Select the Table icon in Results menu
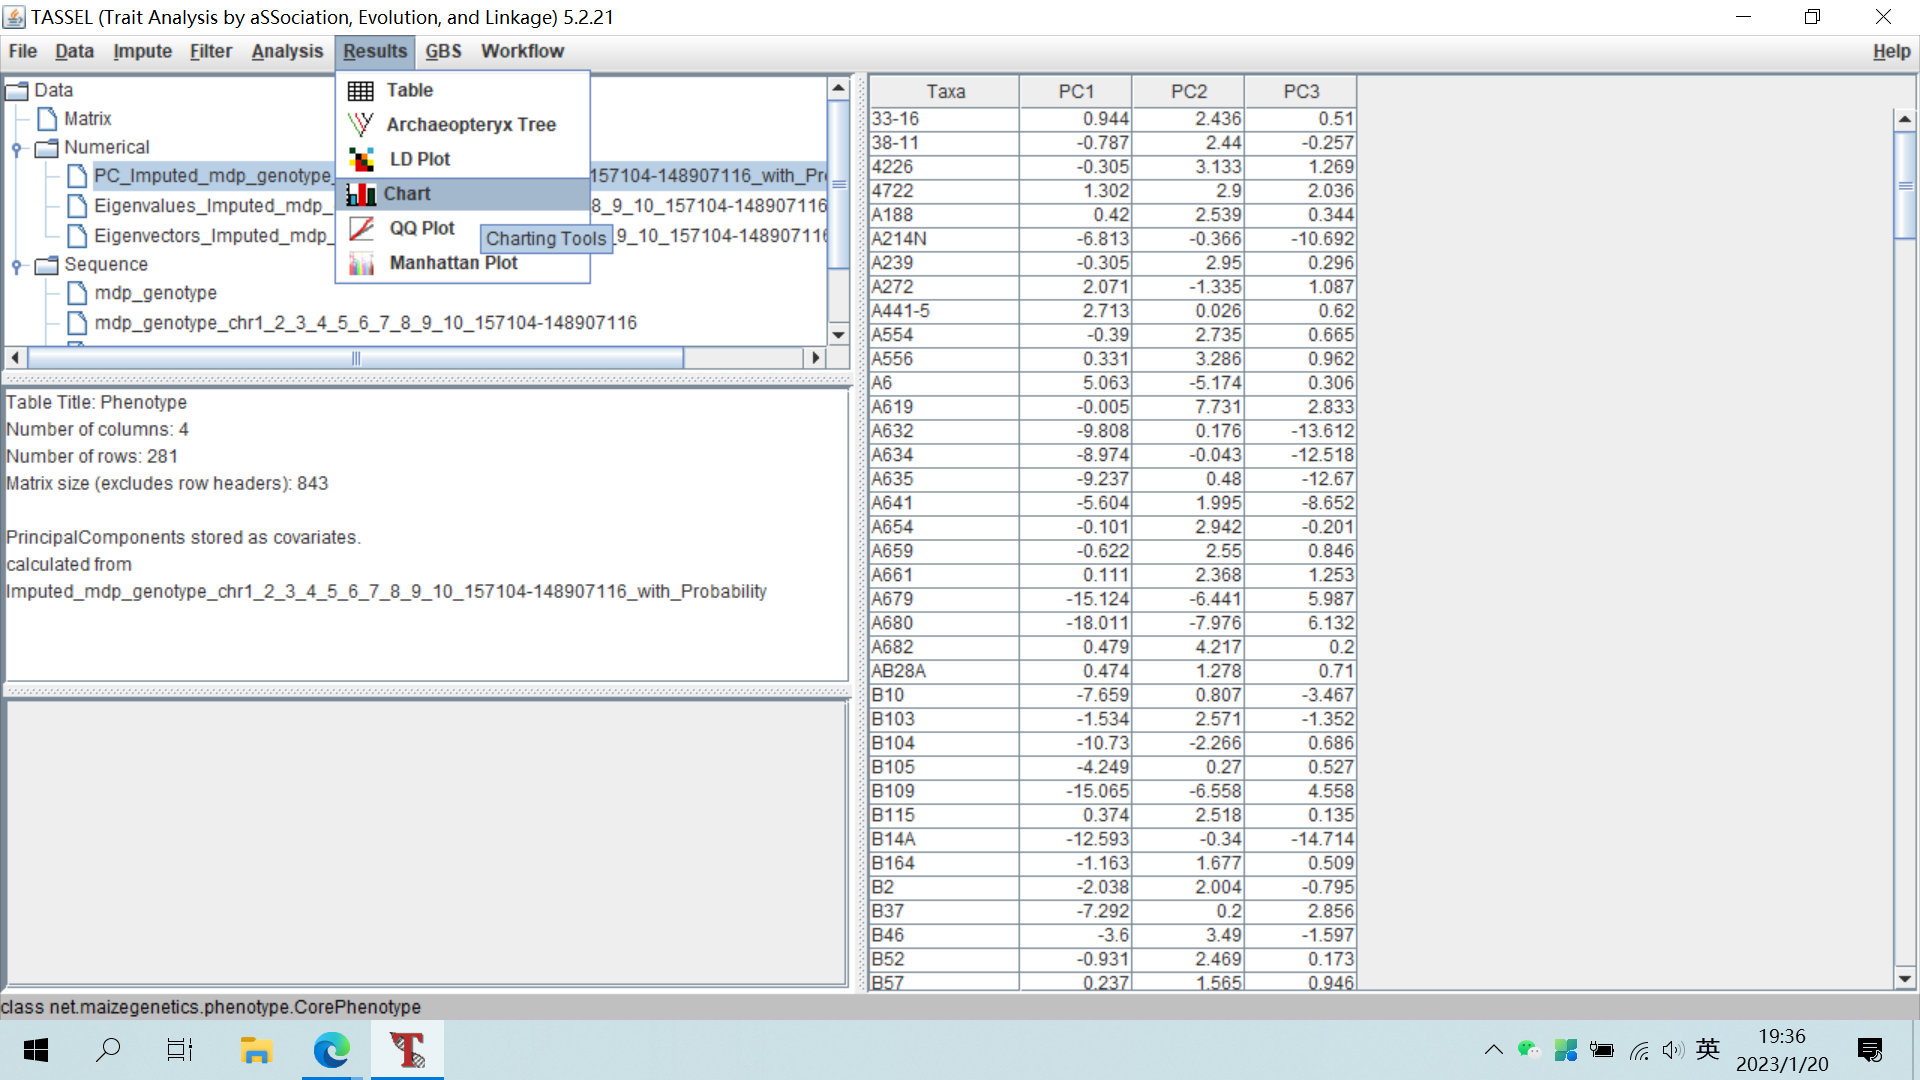Viewport: 1920px width, 1080px height. [359, 90]
